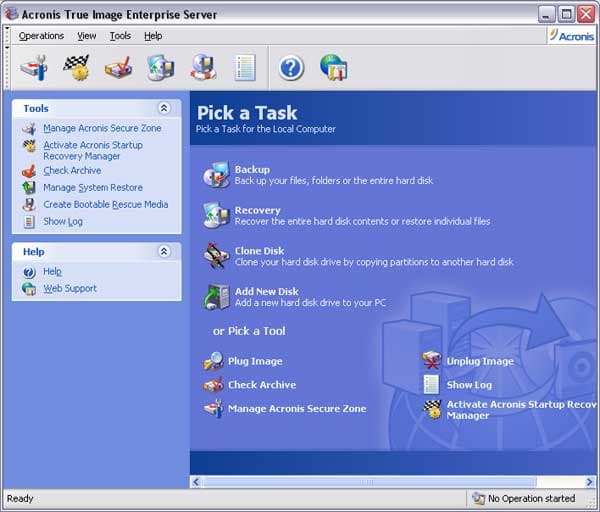600x512 pixels.
Task: Click icon beside Manage System Restore link
Action: pyautogui.click(x=29, y=188)
